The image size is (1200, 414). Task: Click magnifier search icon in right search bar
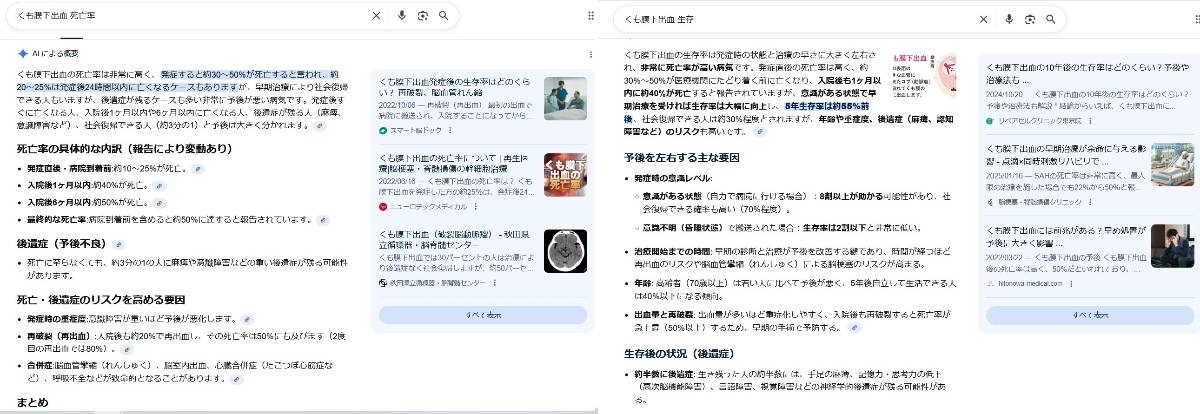click(x=1050, y=19)
